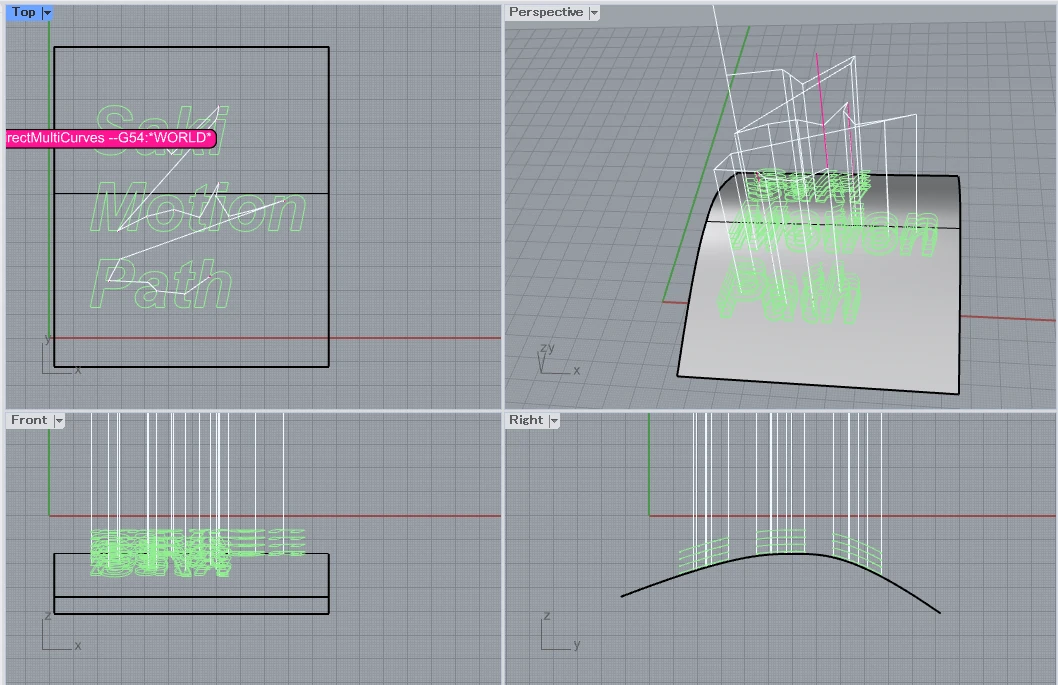The height and width of the screenshot is (685, 1058).
Task: Activate the Right viewport title label
Action: pos(526,420)
